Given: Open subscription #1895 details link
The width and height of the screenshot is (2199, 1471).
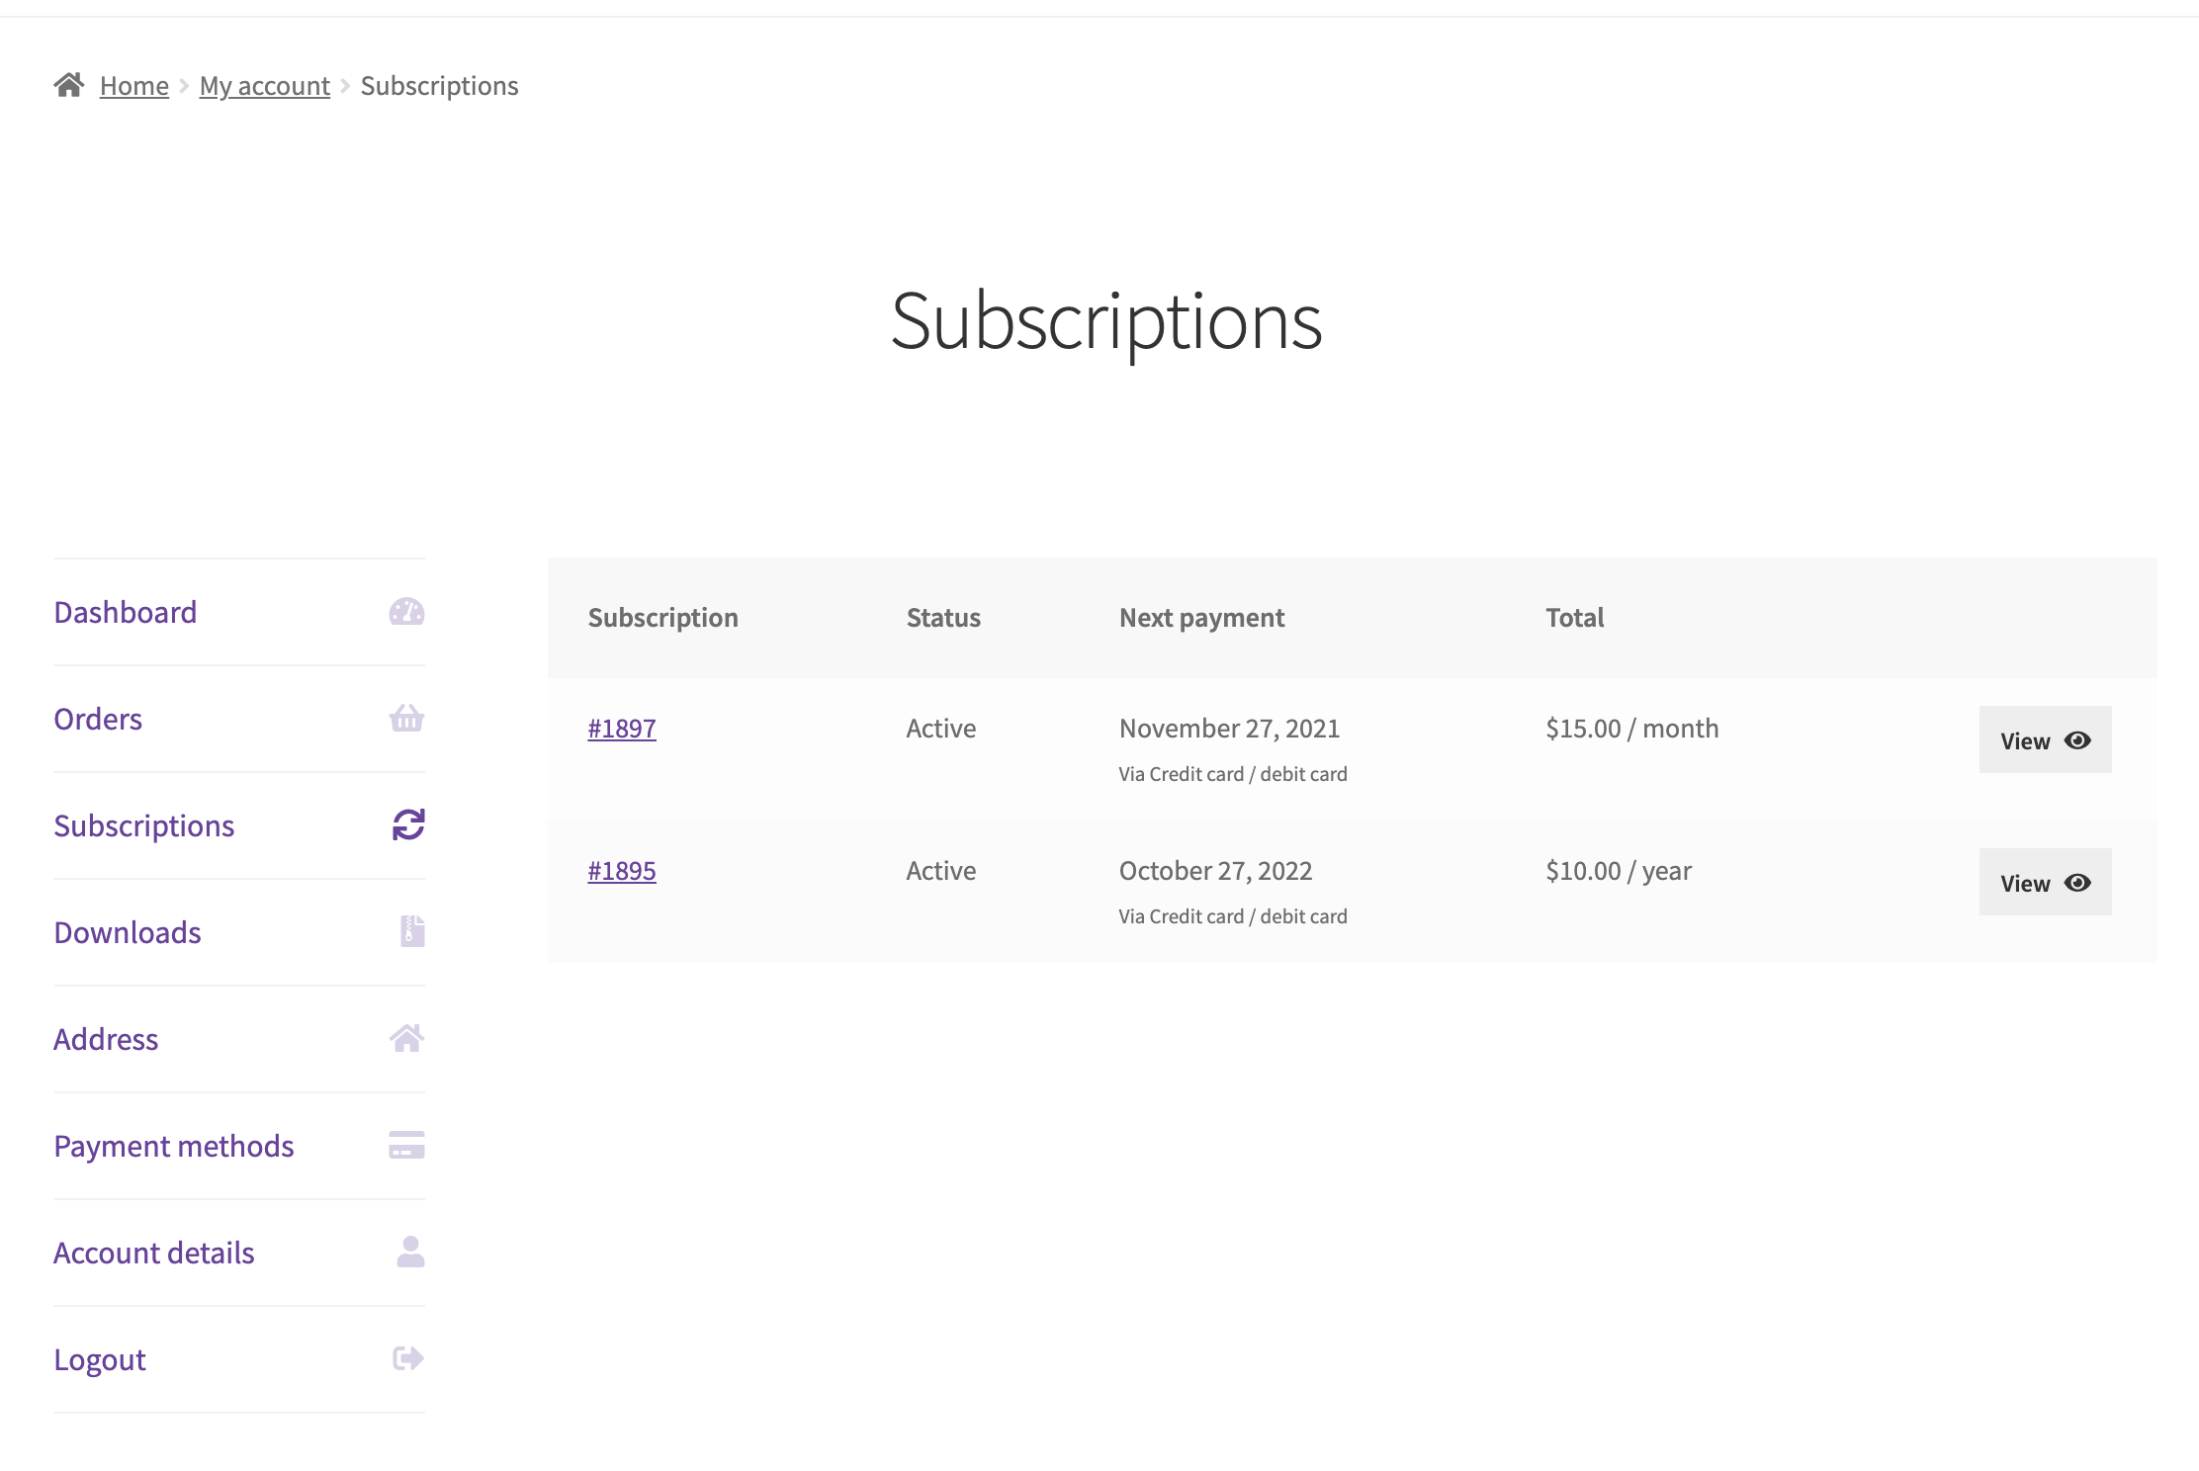Looking at the screenshot, I should coord(621,870).
